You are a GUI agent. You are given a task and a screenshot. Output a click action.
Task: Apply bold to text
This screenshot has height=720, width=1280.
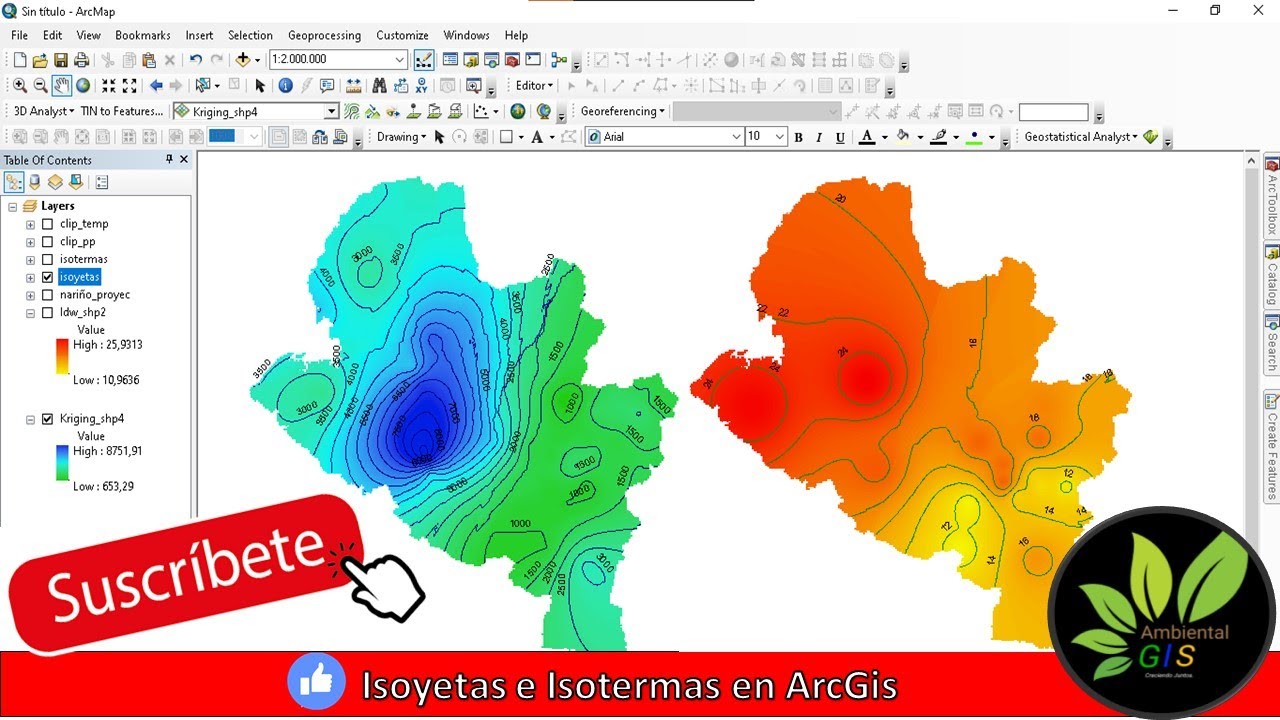click(798, 137)
